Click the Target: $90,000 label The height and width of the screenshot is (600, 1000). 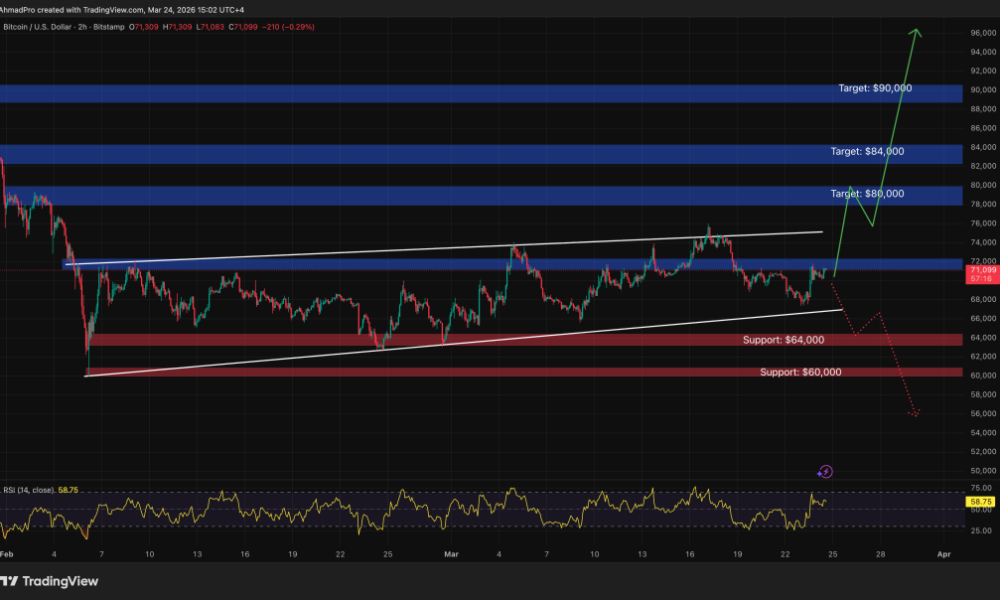[874, 89]
